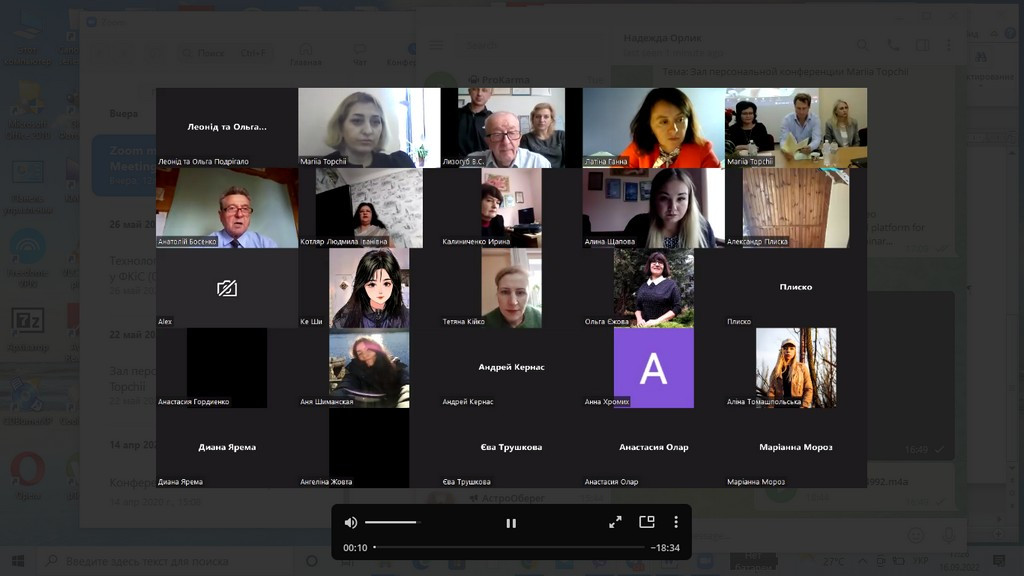1024x576 pixels.
Task: Open the three-dot more options menu
Action: (x=676, y=522)
